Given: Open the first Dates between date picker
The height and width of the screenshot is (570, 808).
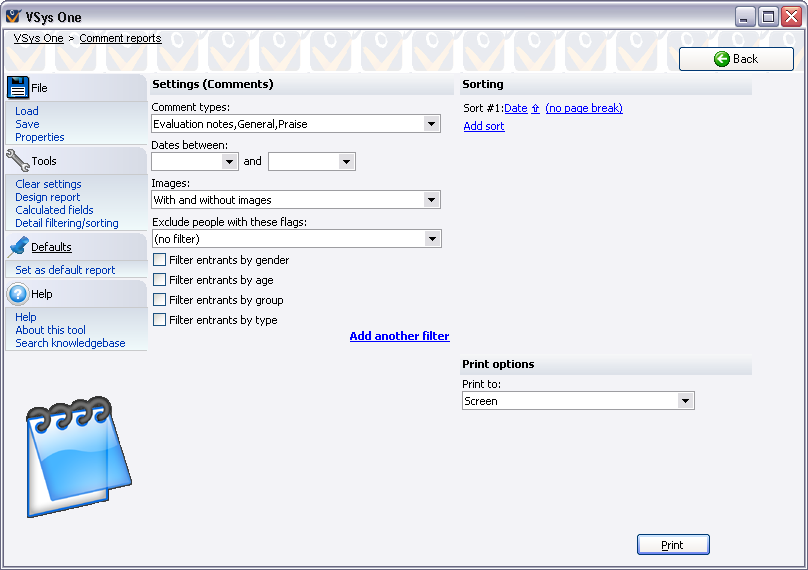Looking at the screenshot, I should pyautogui.click(x=230, y=162).
